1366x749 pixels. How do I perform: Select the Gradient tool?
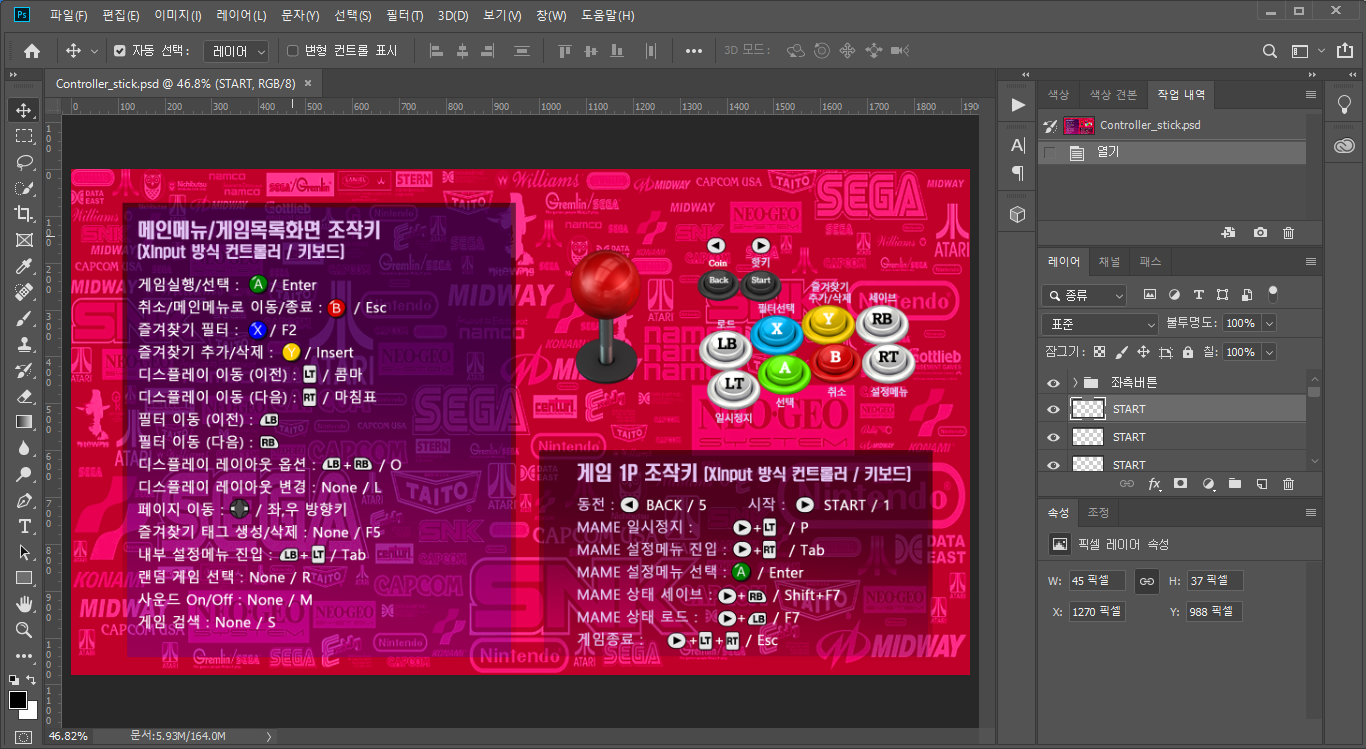click(x=24, y=422)
